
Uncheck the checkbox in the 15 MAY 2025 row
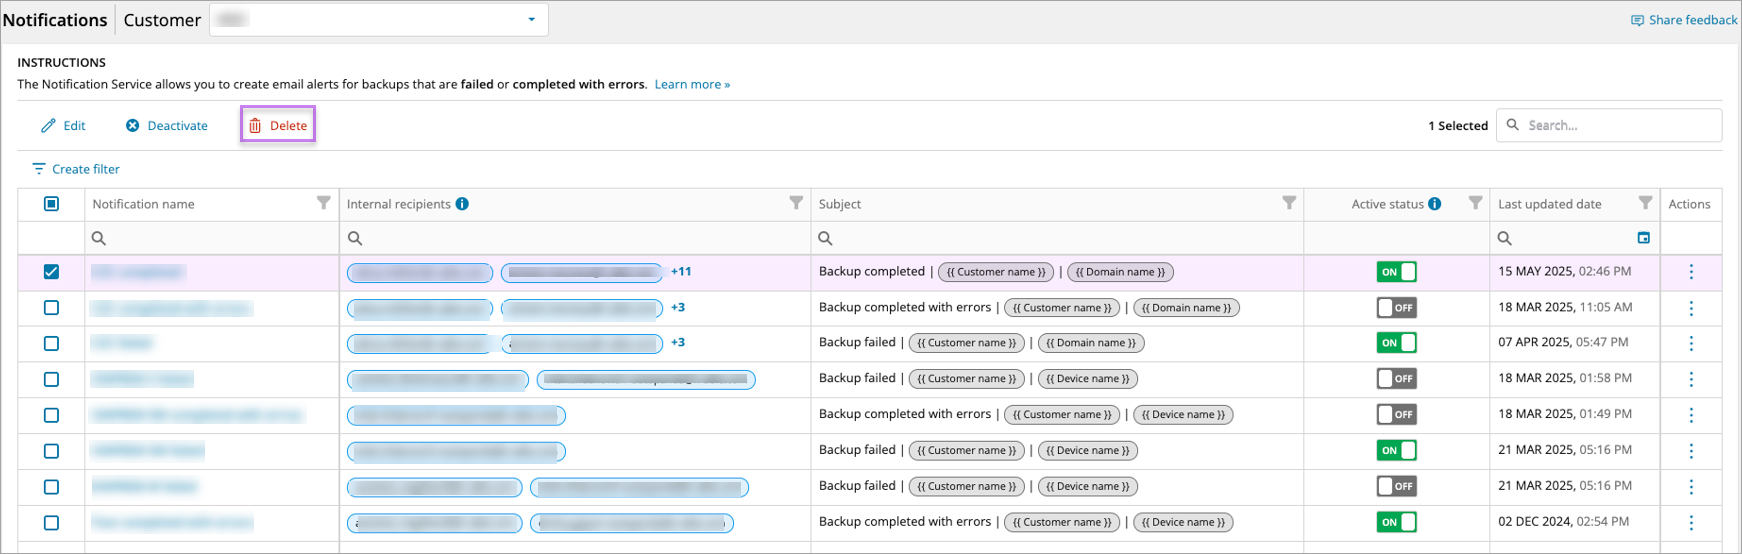pyautogui.click(x=52, y=272)
